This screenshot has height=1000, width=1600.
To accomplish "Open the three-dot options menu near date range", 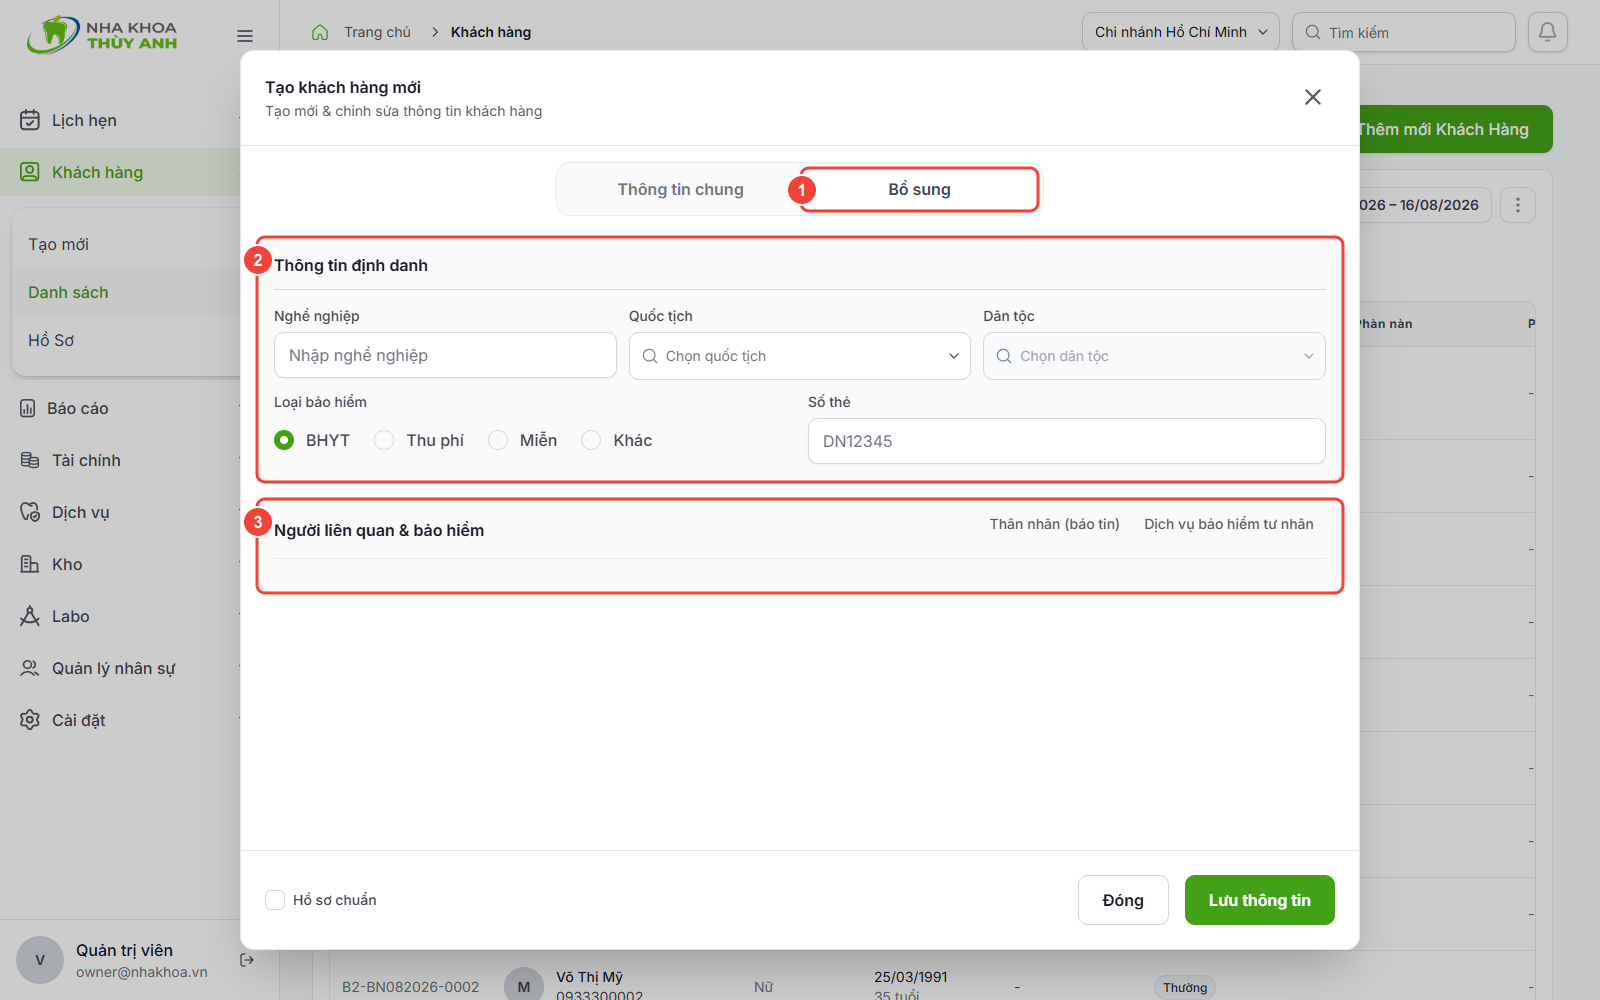I will pyautogui.click(x=1518, y=205).
